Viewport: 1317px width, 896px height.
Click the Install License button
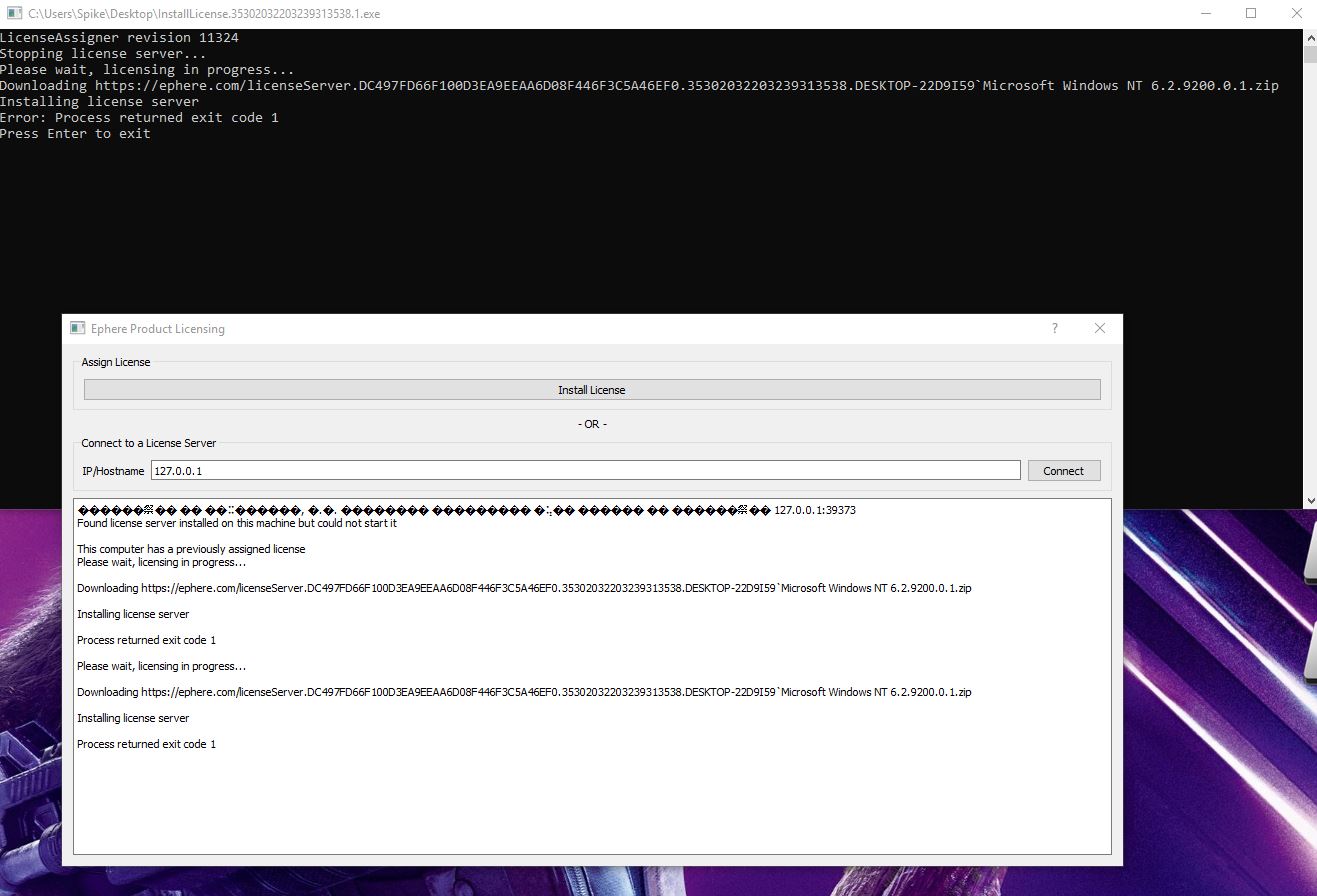point(591,390)
